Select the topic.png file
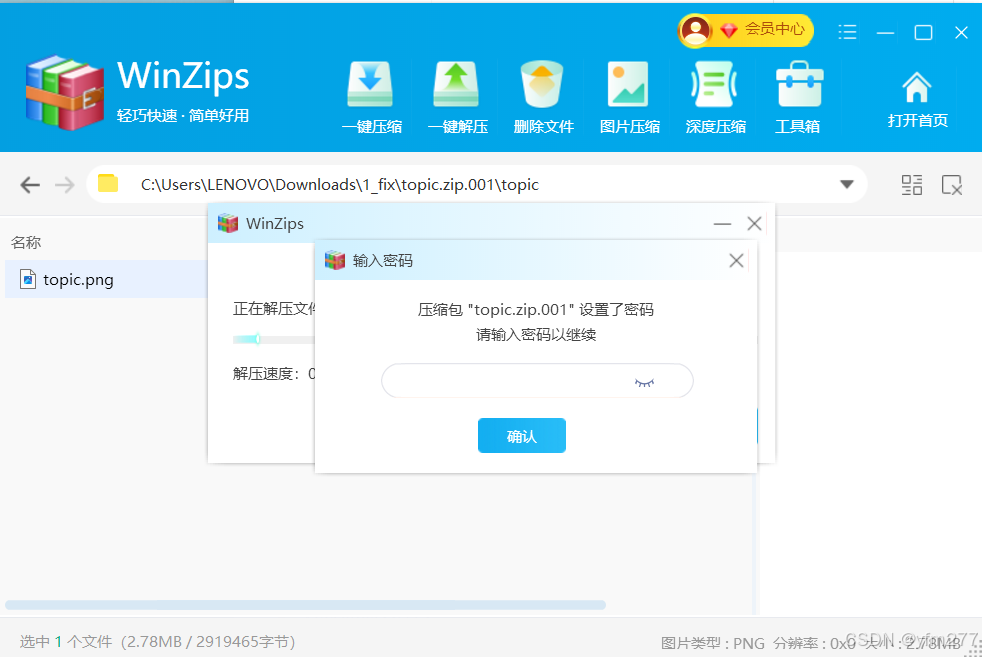Screen dimensions: 982x657 point(106,279)
